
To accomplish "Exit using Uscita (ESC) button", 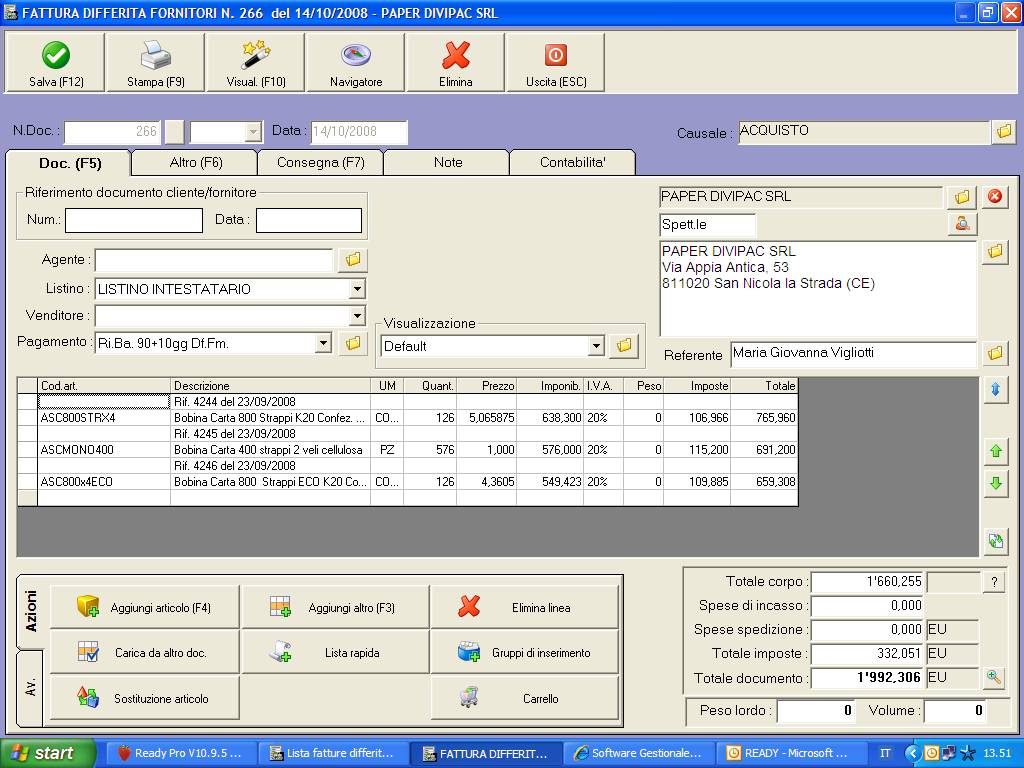I will pyautogui.click(x=556, y=63).
